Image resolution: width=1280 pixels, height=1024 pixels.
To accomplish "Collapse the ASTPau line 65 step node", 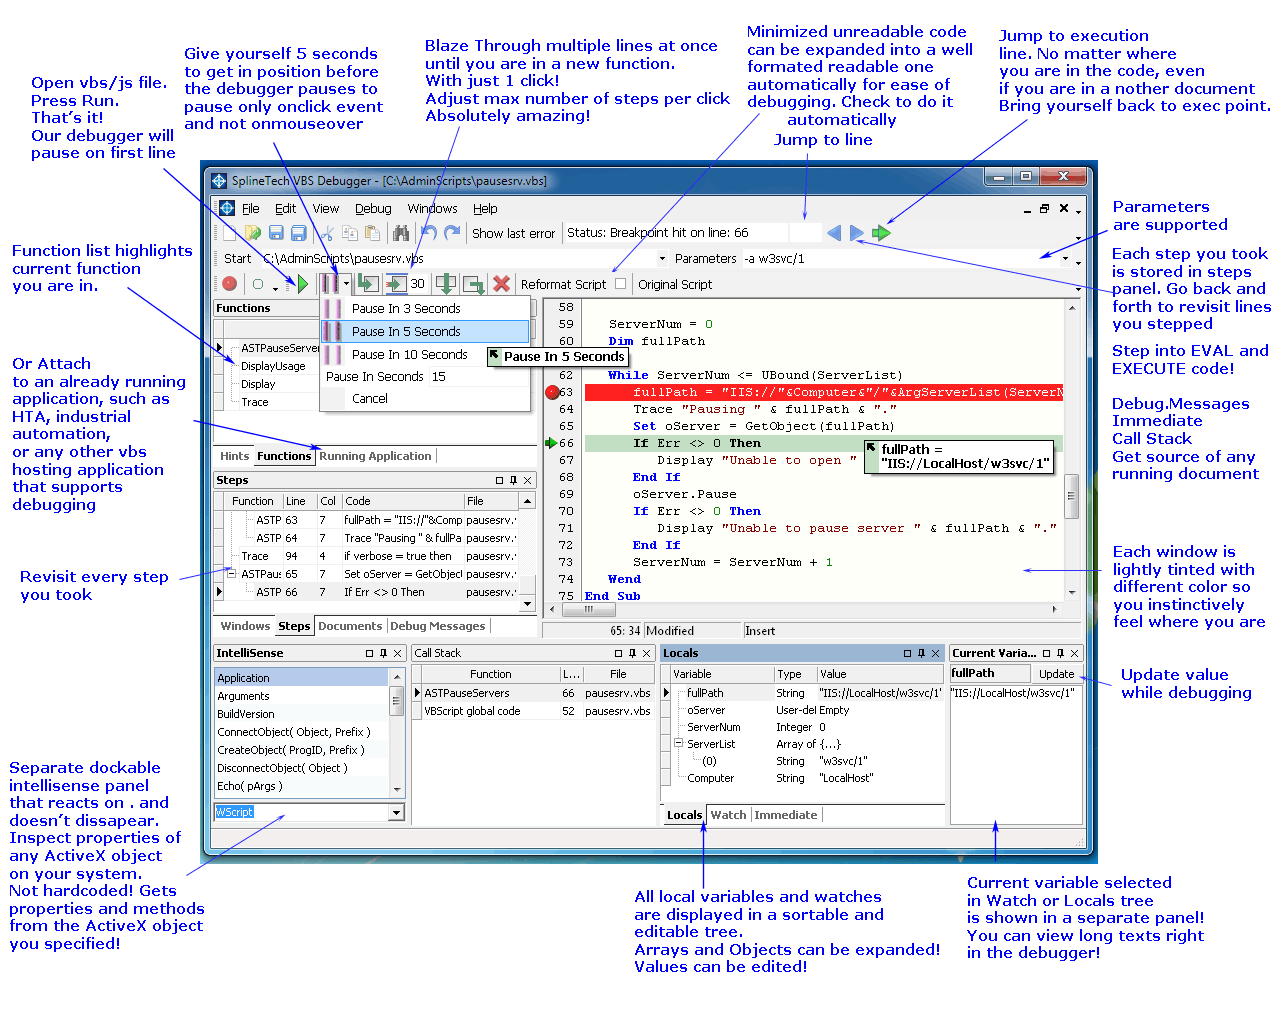I will tap(231, 574).
